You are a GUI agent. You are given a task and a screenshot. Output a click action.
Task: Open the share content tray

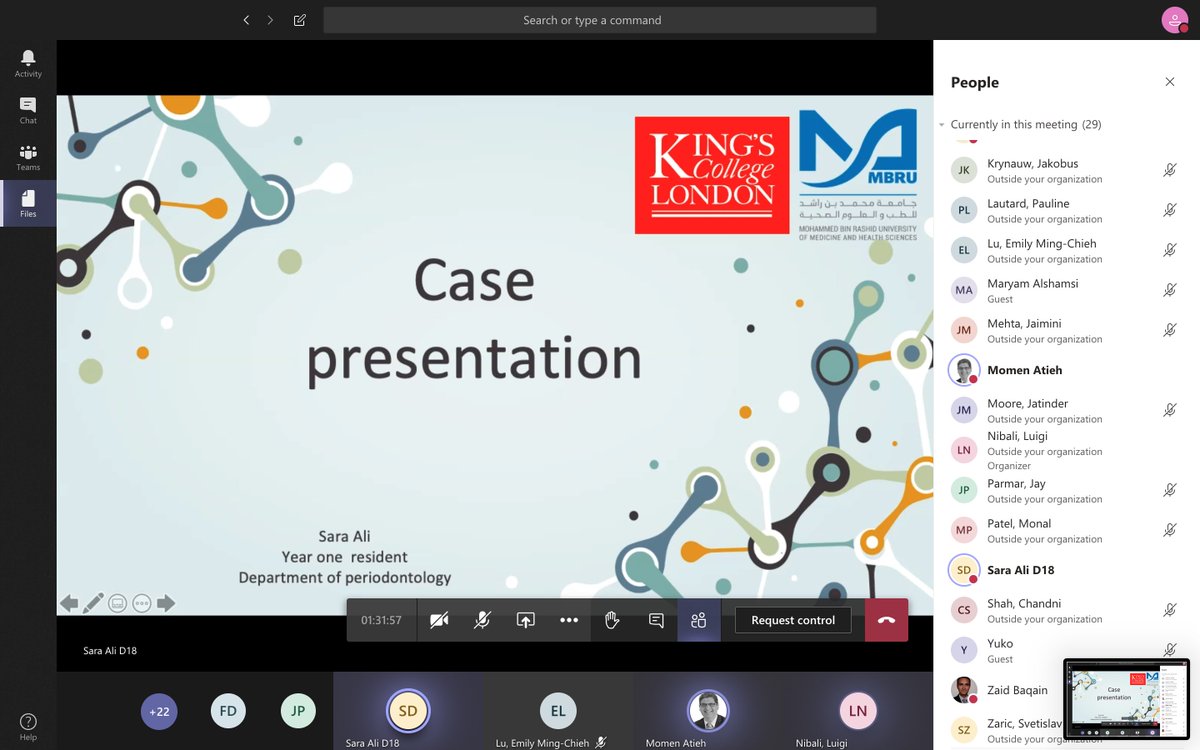click(x=525, y=620)
